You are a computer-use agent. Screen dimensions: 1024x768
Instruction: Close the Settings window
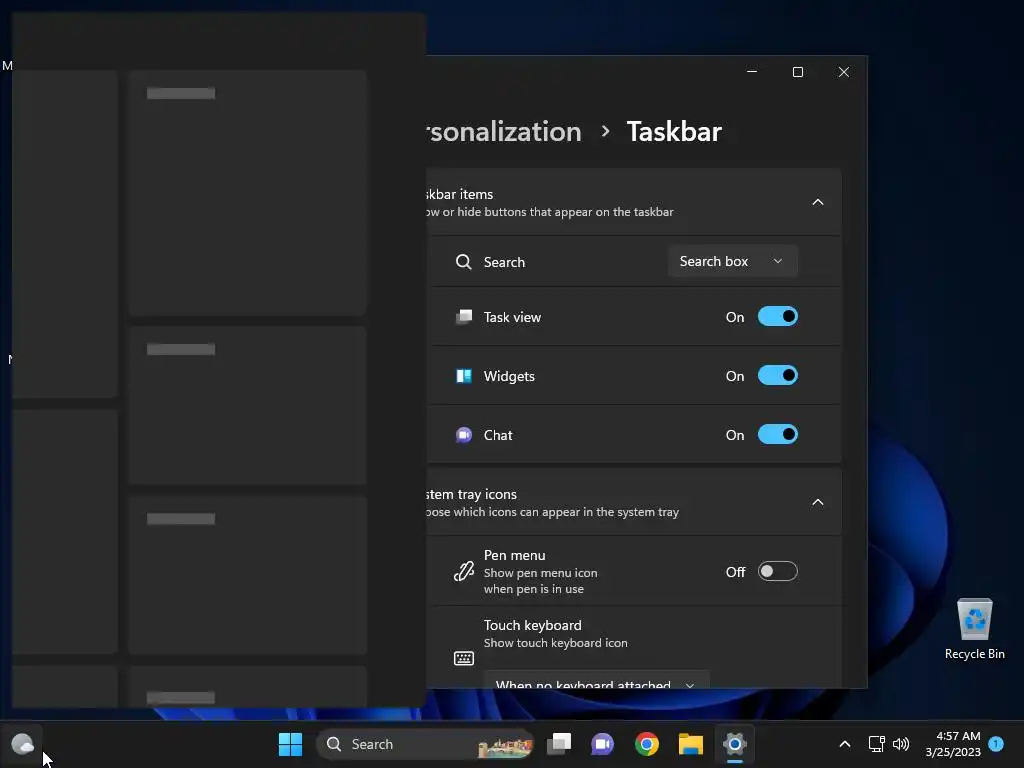coord(844,72)
